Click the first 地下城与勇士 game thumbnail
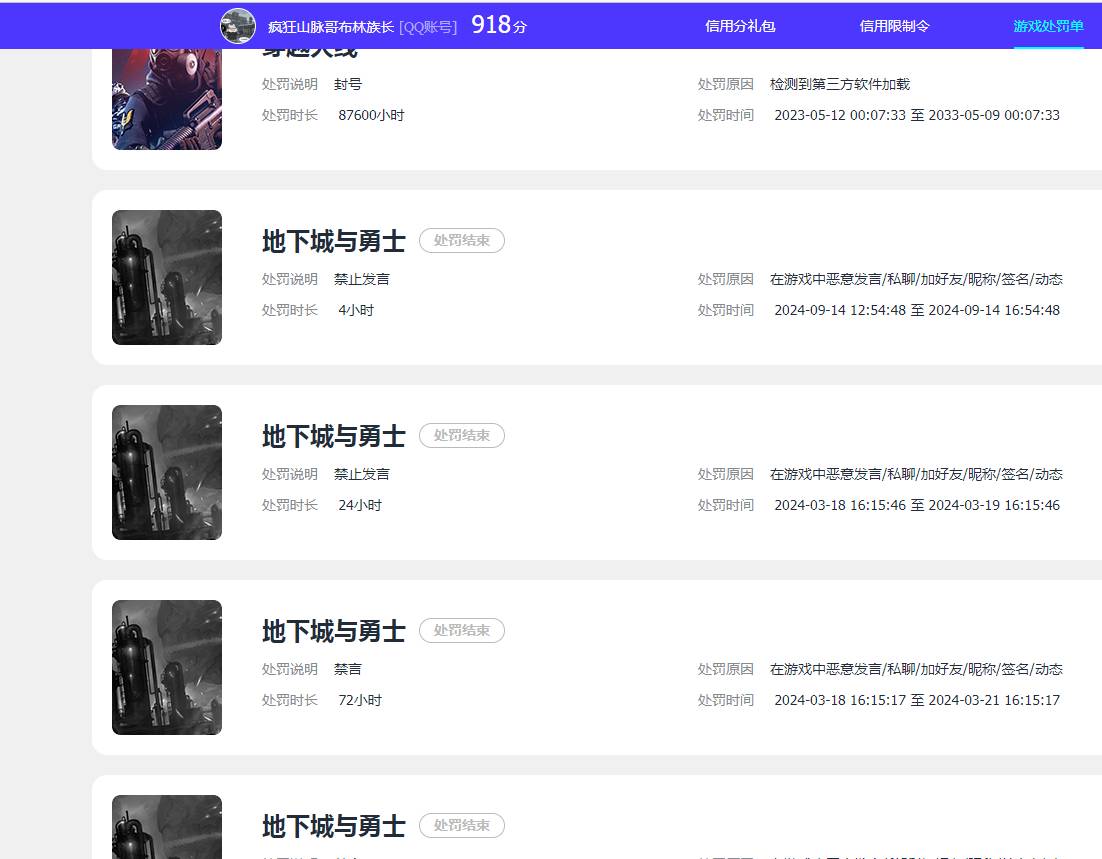 [166, 277]
